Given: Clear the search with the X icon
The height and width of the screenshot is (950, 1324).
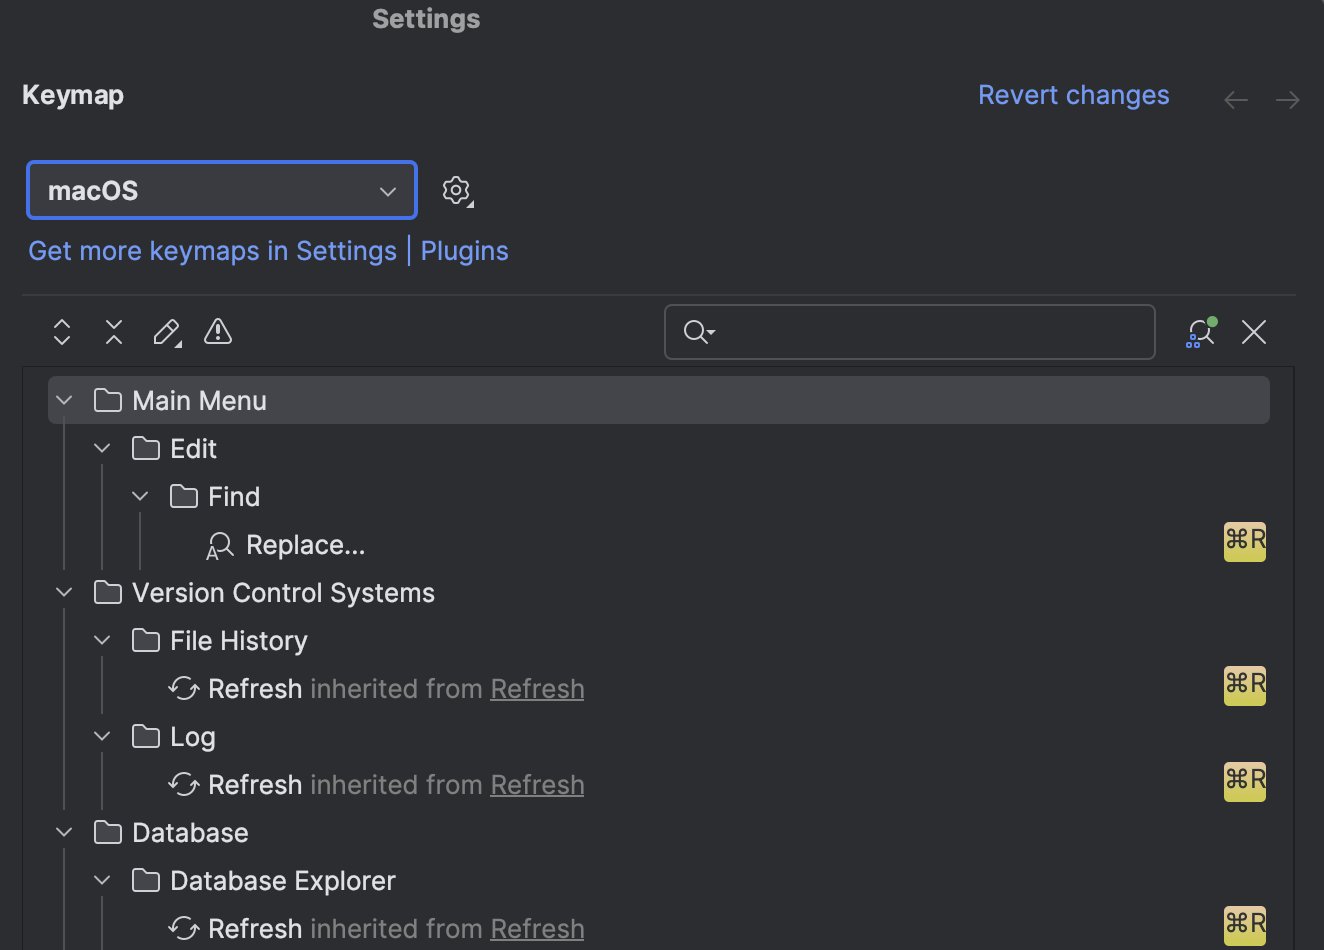Looking at the screenshot, I should pyautogui.click(x=1253, y=332).
